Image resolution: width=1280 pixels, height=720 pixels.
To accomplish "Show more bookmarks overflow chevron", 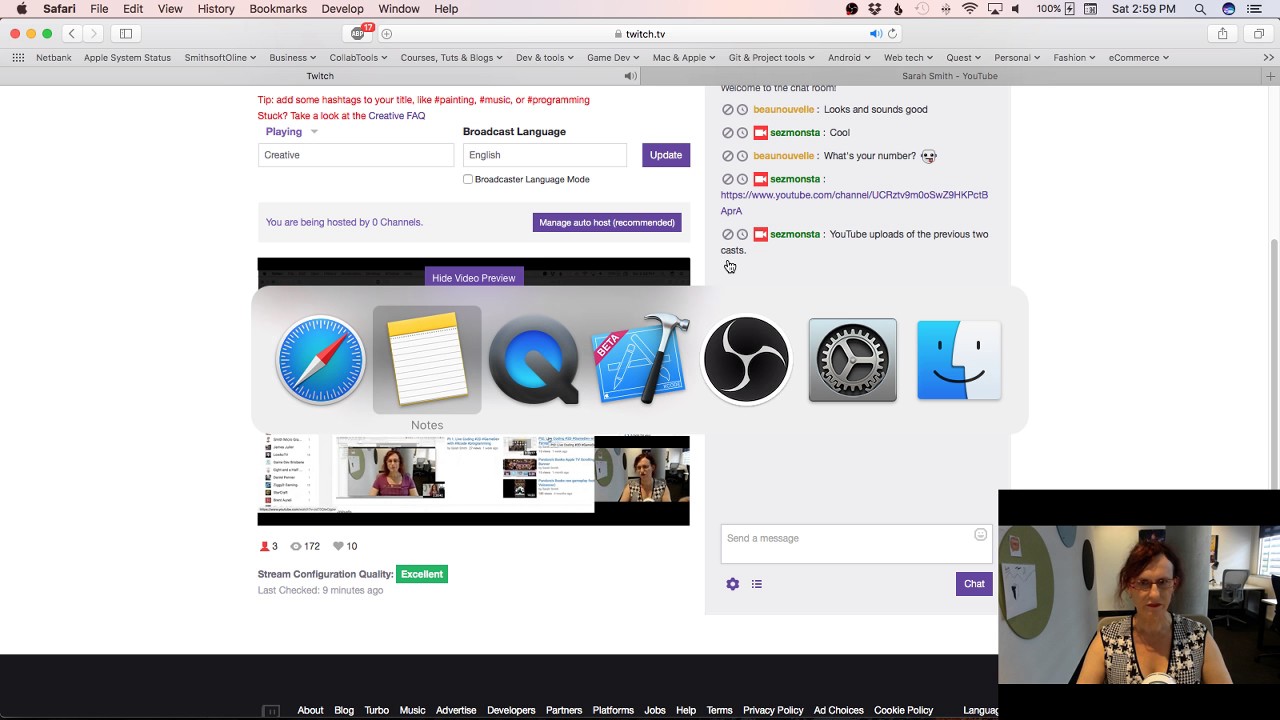I will coord(1268,58).
